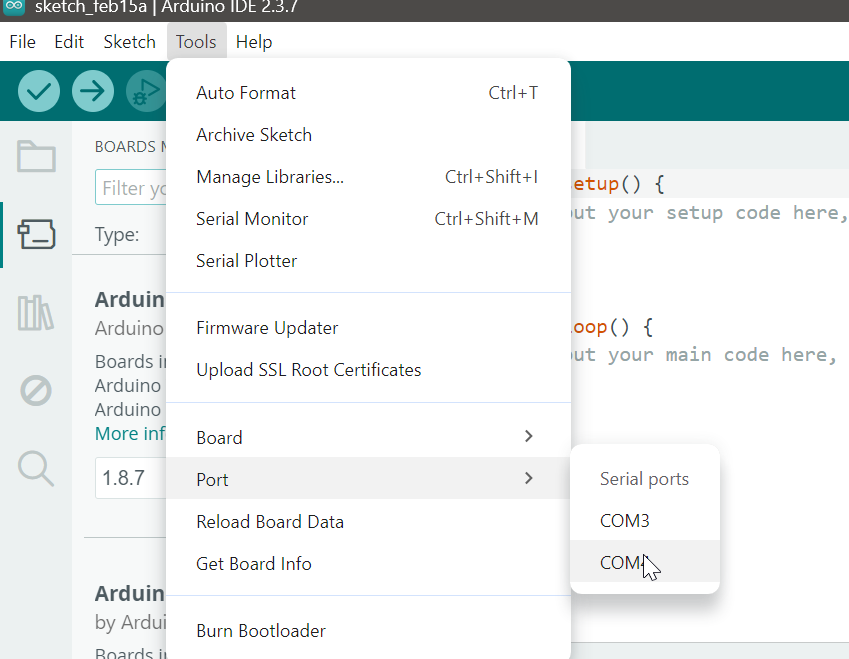The width and height of the screenshot is (849, 659).
Task: Start debugging with the Debug icon
Action: 145,92
